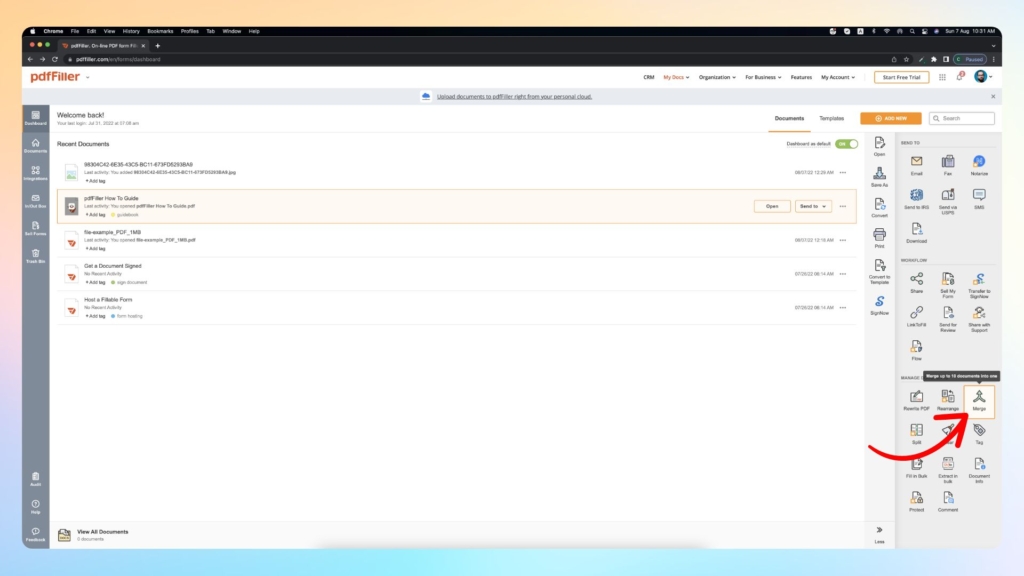
Task: Open the Features menu item
Action: [801, 77]
